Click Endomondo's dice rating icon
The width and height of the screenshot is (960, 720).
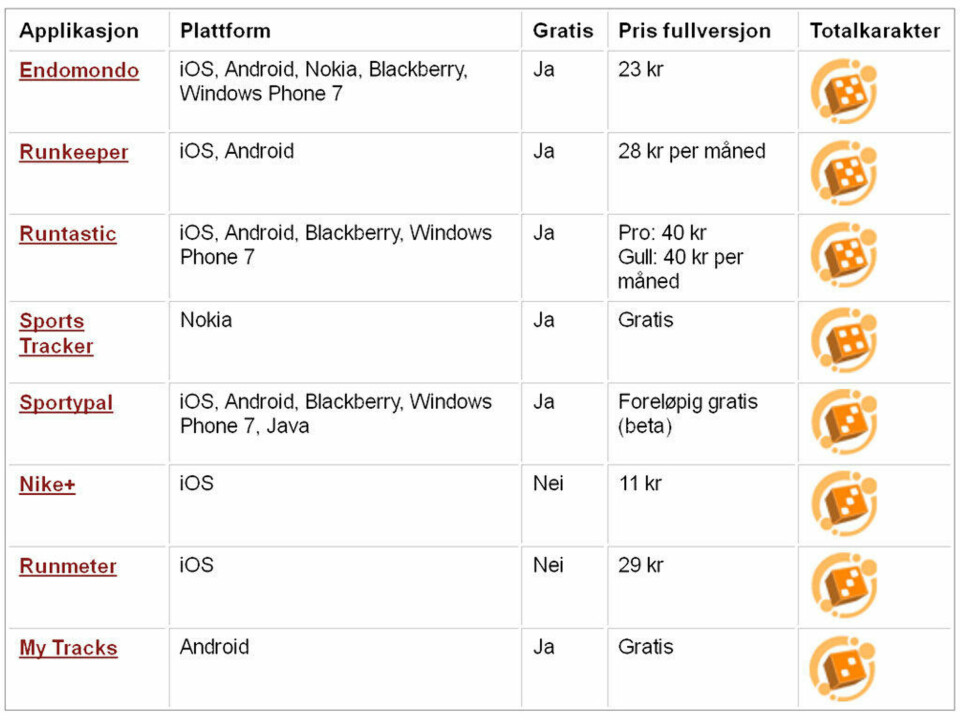pos(844,91)
